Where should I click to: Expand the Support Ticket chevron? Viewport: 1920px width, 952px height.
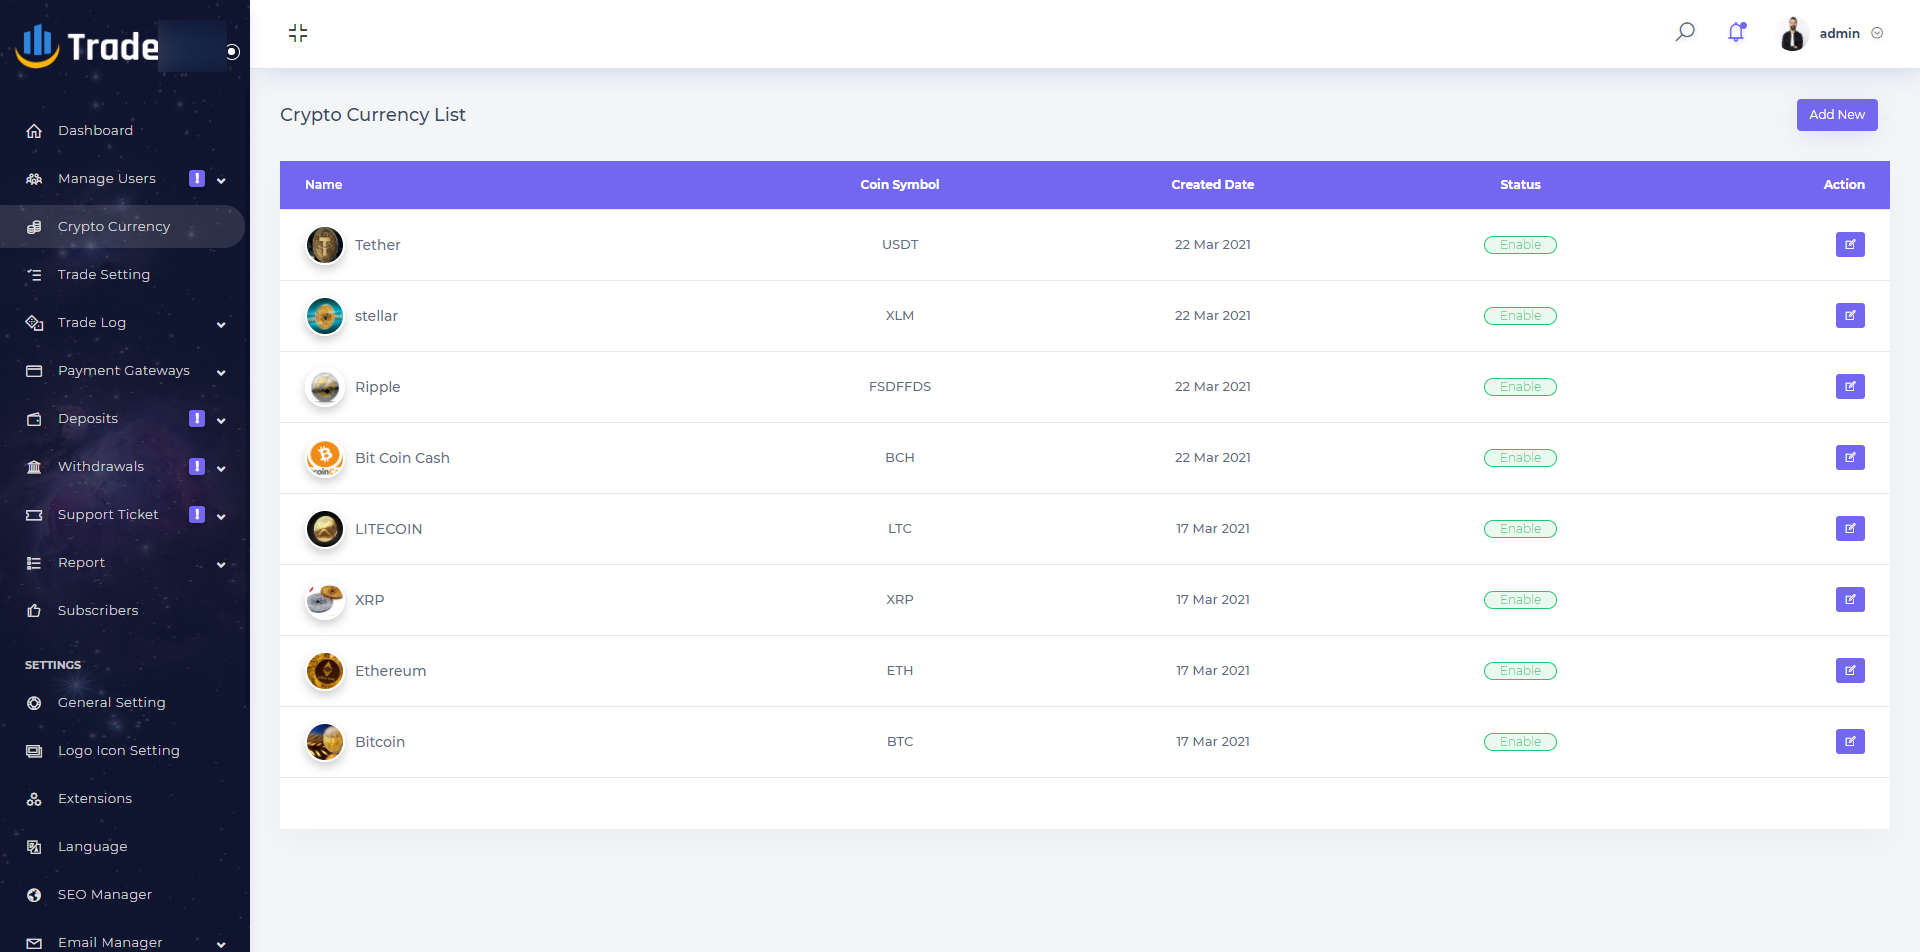[x=221, y=516]
